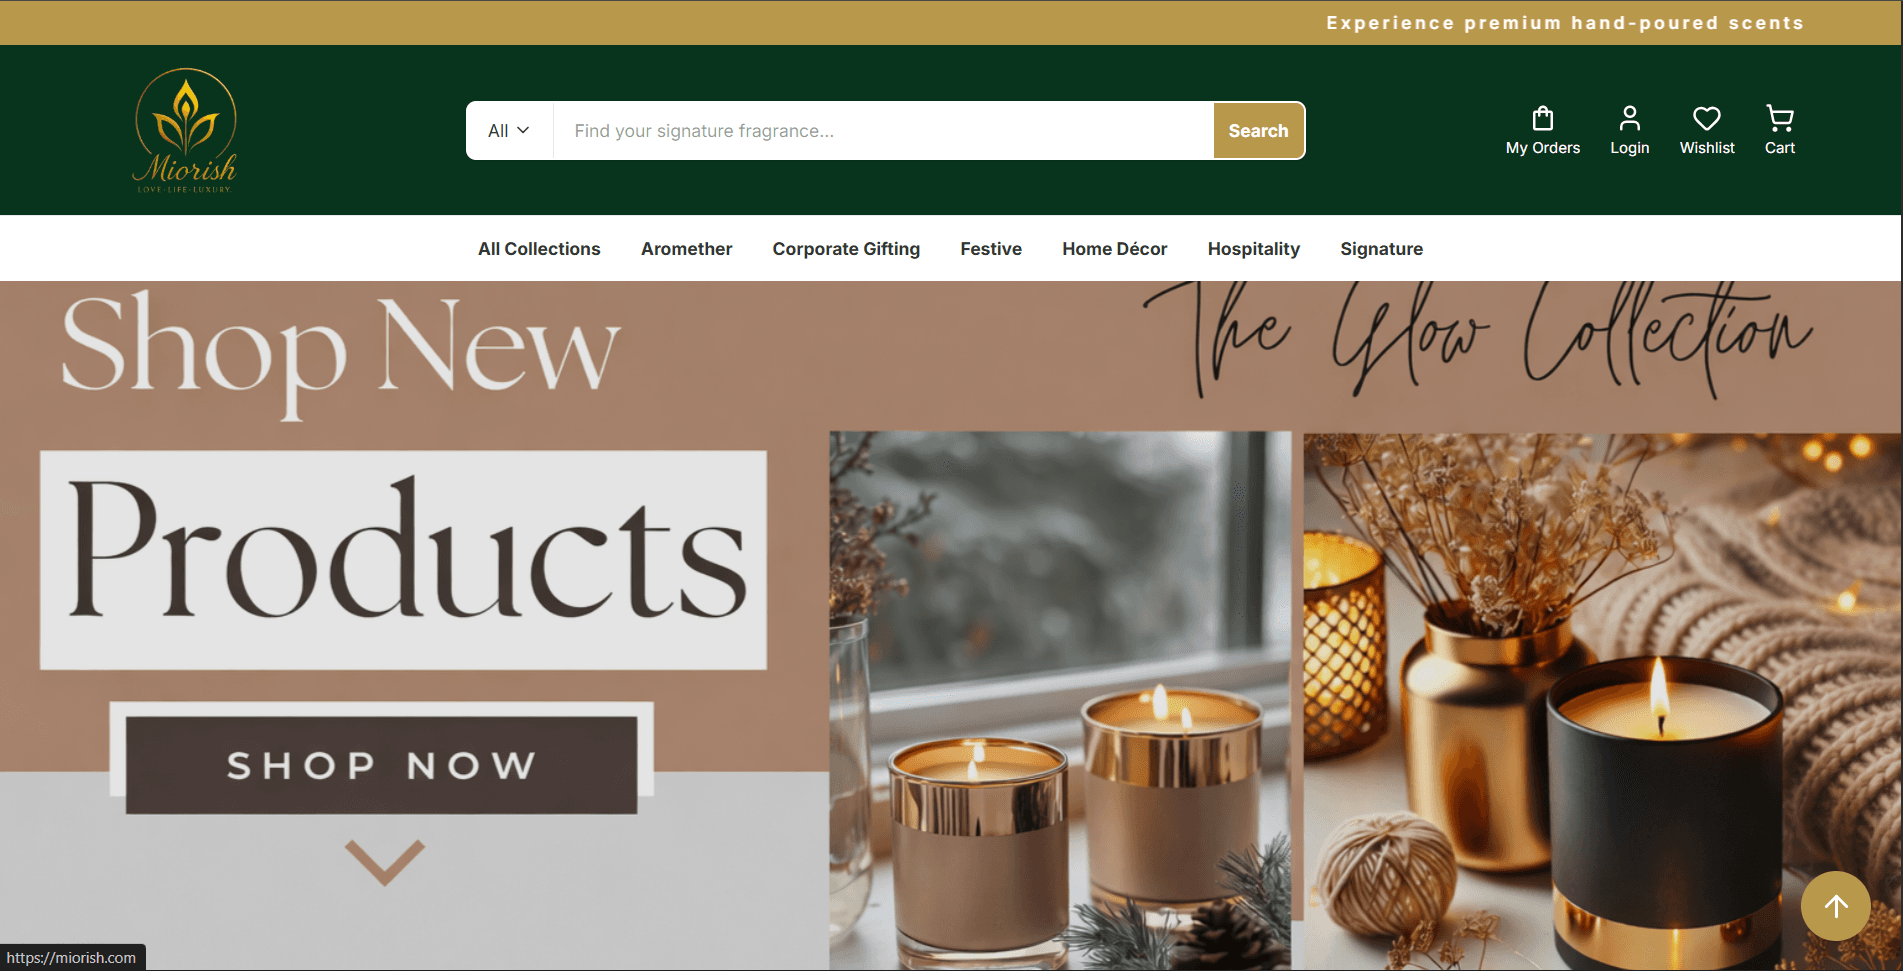
Task: Click the window-side candles photo
Action: point(1060,700)
